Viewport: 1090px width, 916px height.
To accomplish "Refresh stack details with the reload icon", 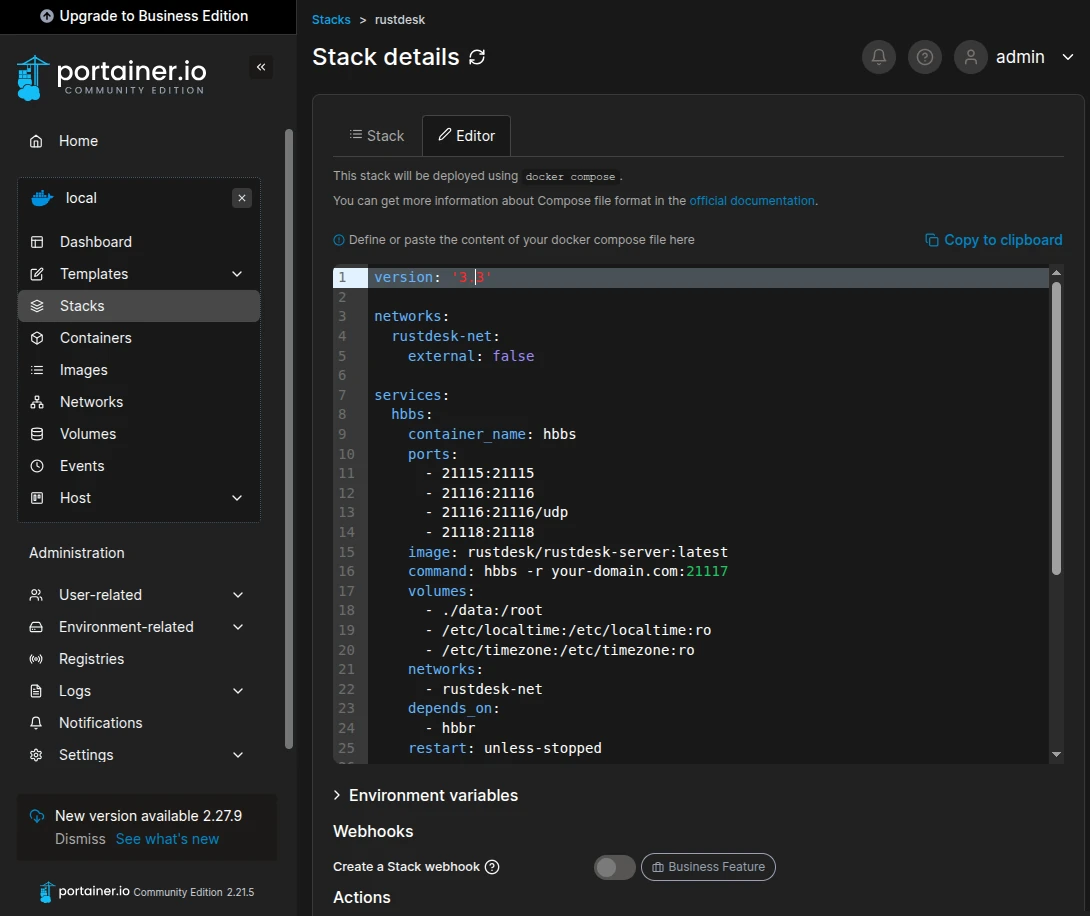I will click(x=477, y=57).
